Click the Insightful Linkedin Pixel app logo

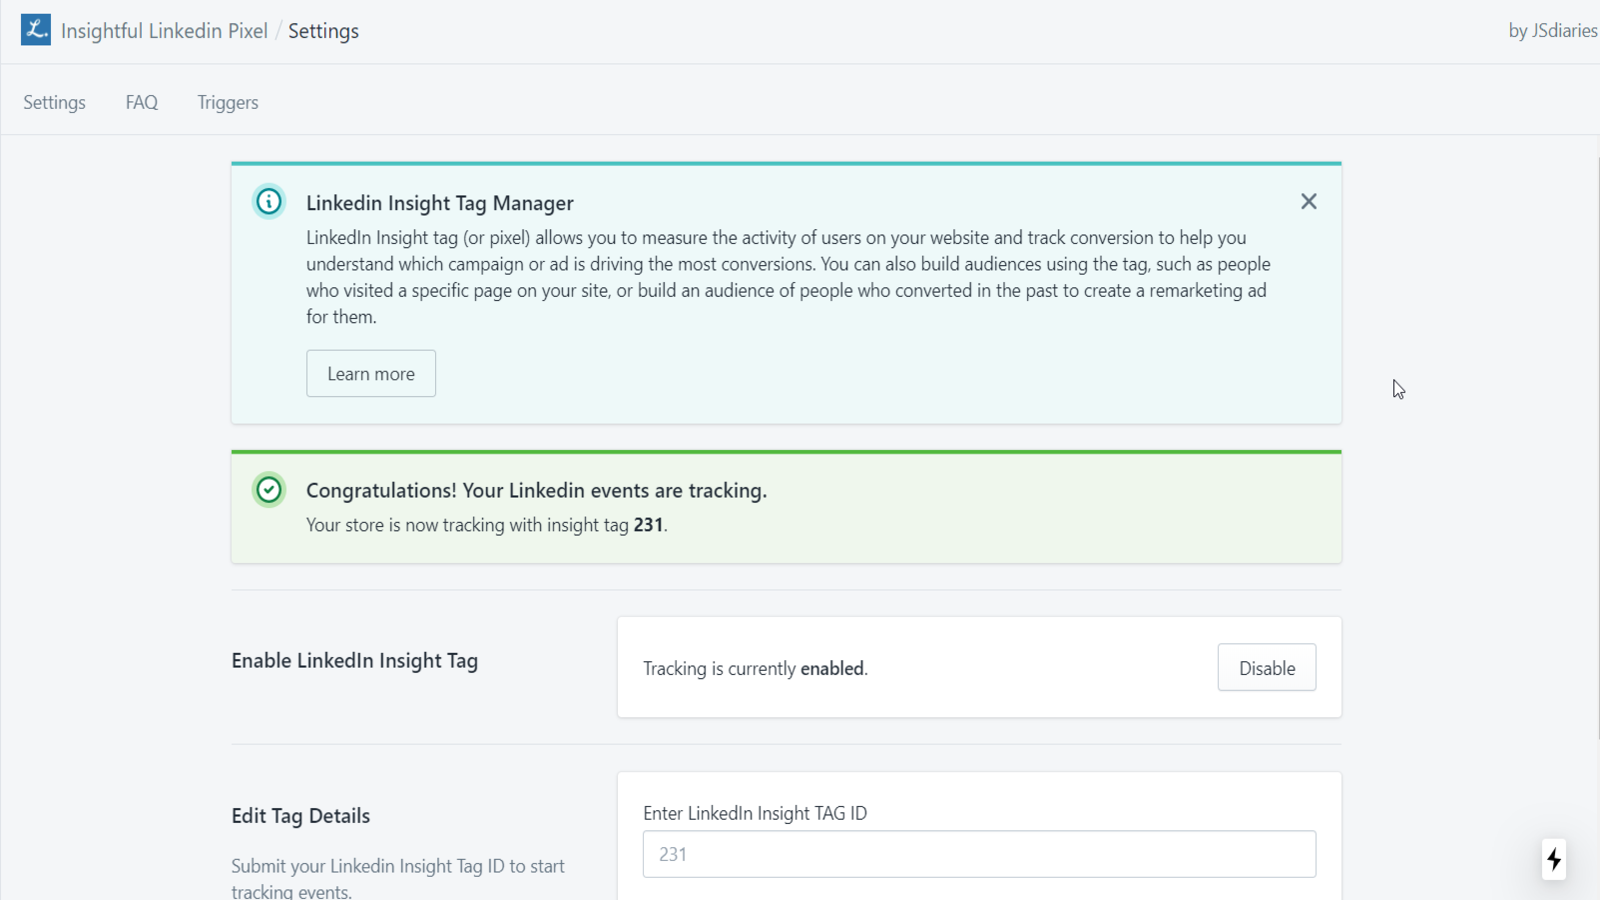click(36, 30)
